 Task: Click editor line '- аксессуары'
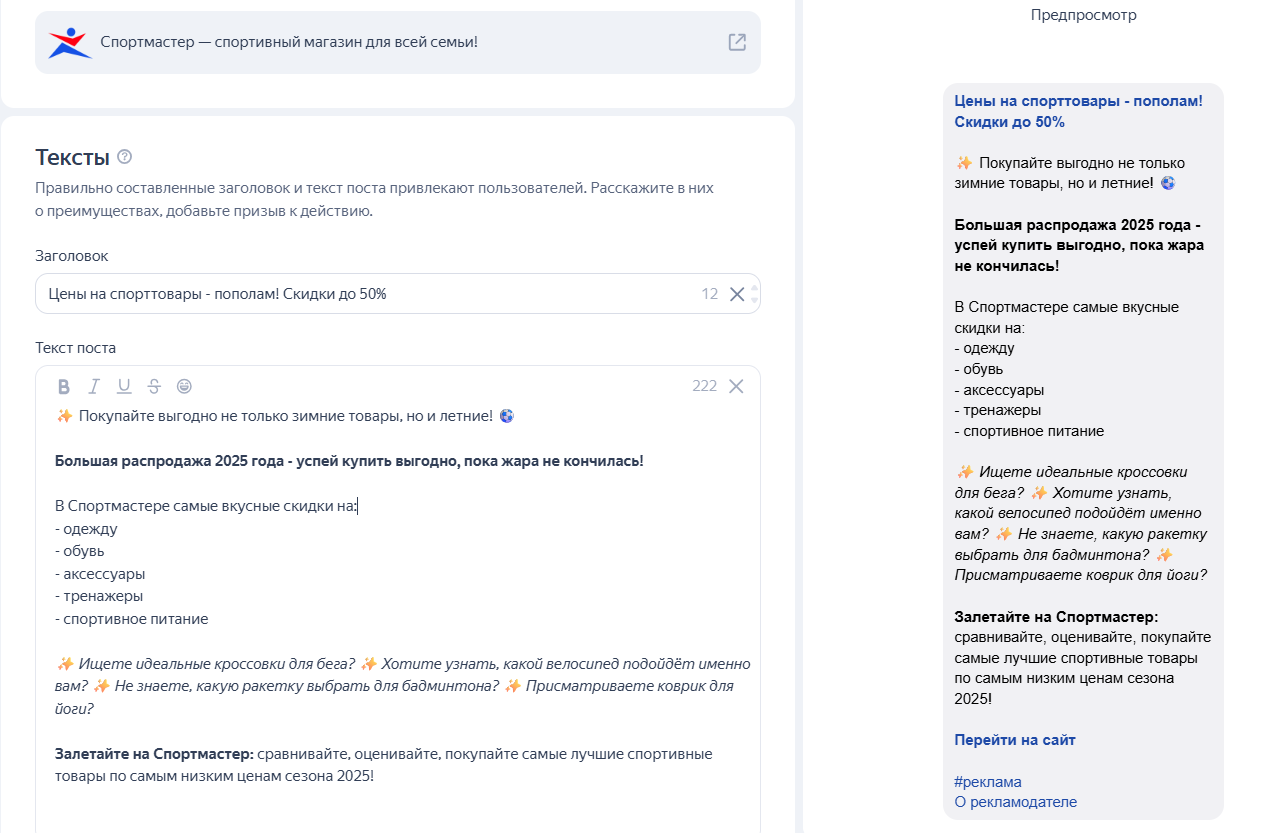click(100, 574)
